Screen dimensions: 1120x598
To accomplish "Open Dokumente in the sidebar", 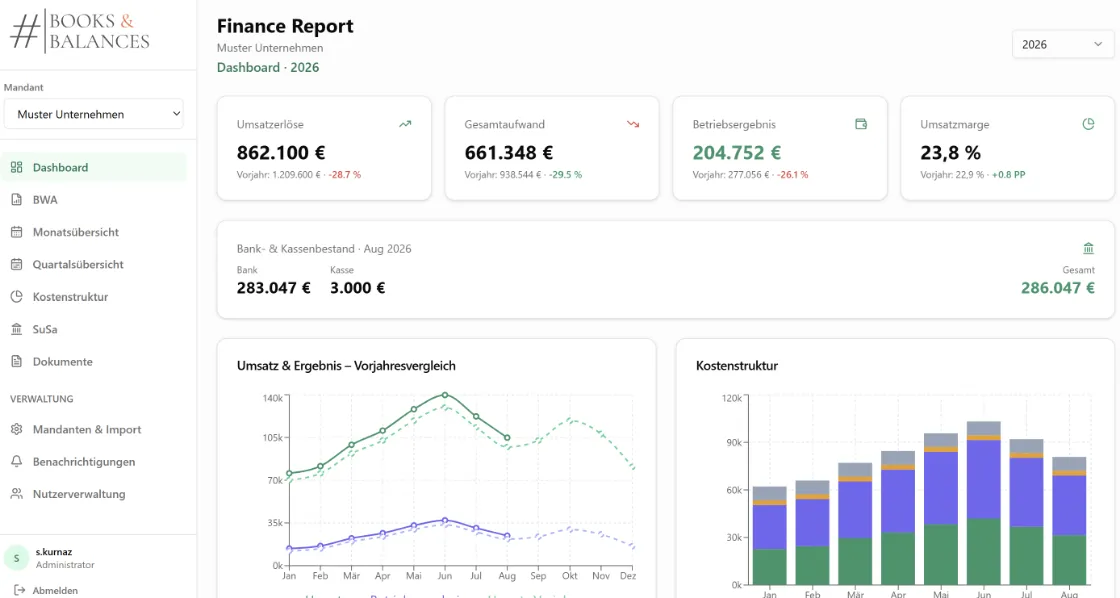I will point(94,362).
